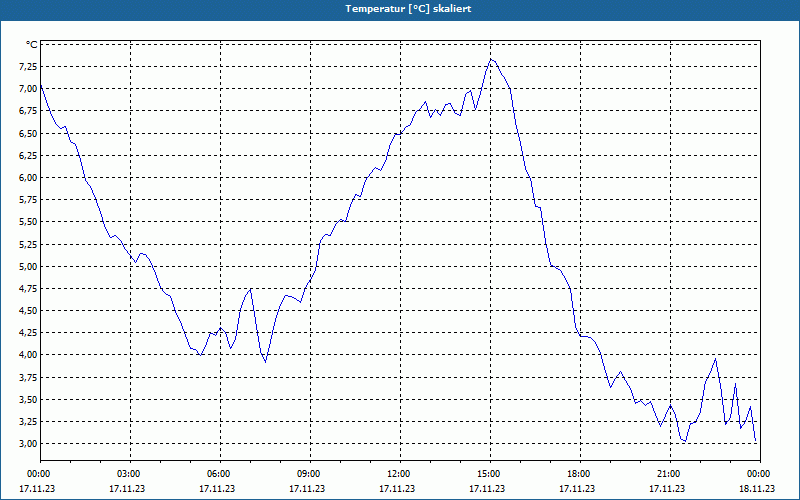Image resolution: width=800 pixels, height=500 pixels.
Task: Click the temperature curve peak near 15:00
Action: pos(491,59)
